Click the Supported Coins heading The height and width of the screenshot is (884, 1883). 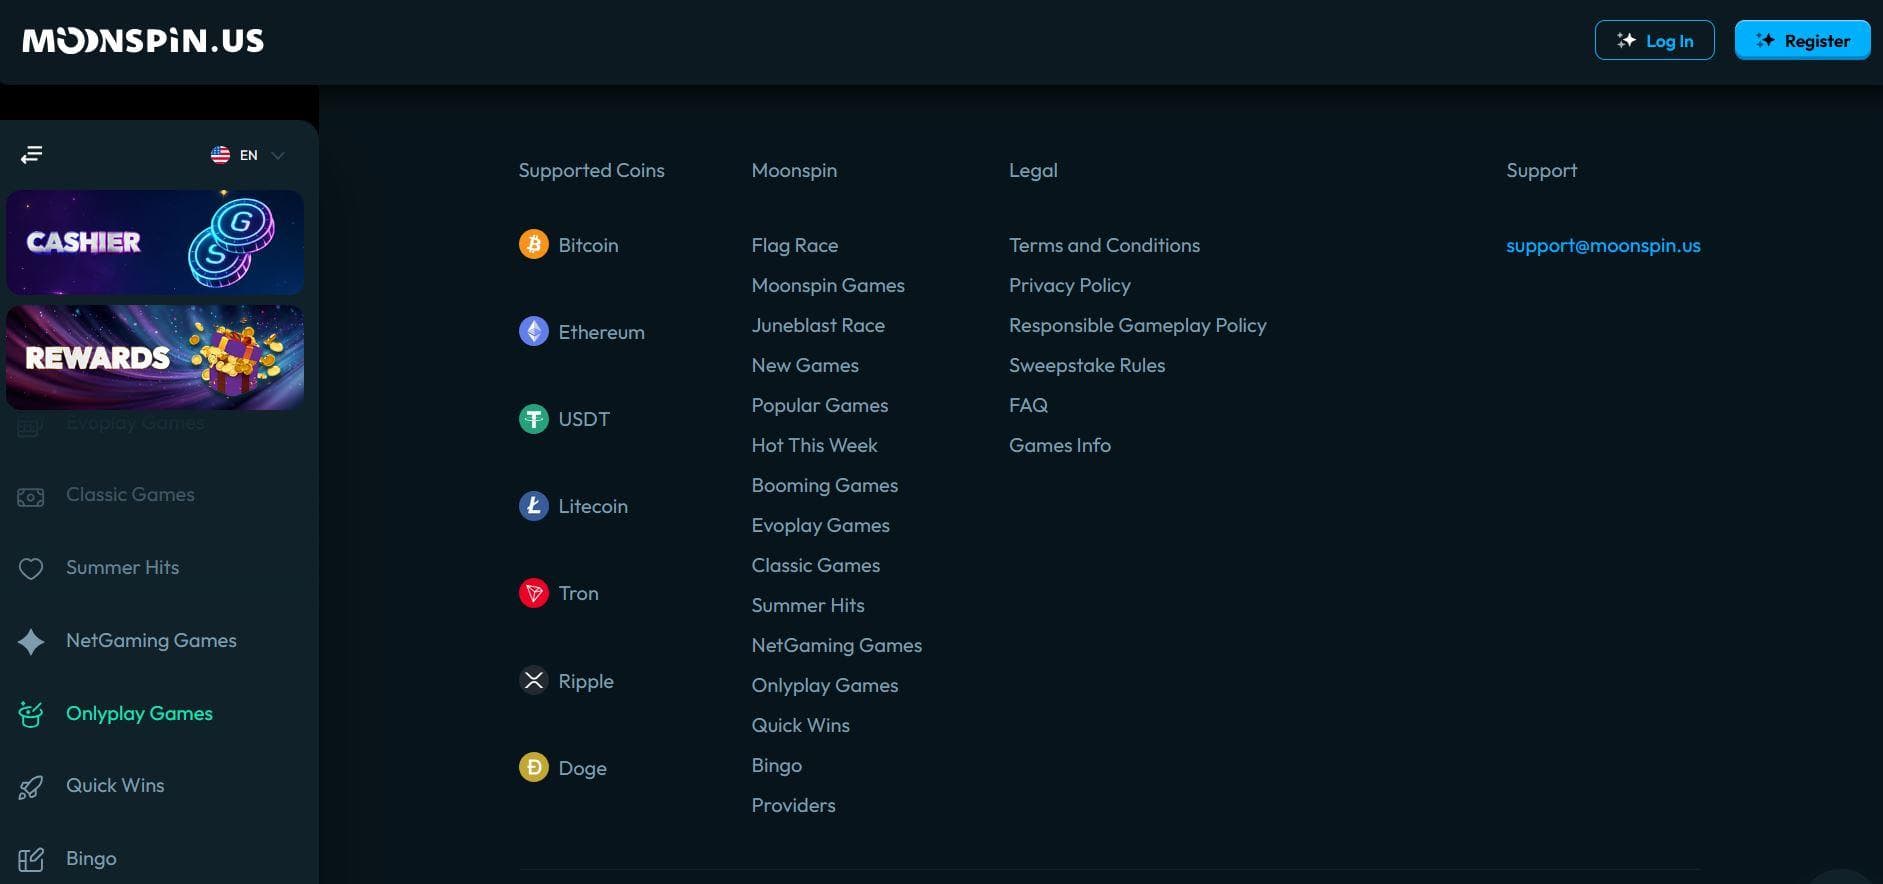point(591,170)
